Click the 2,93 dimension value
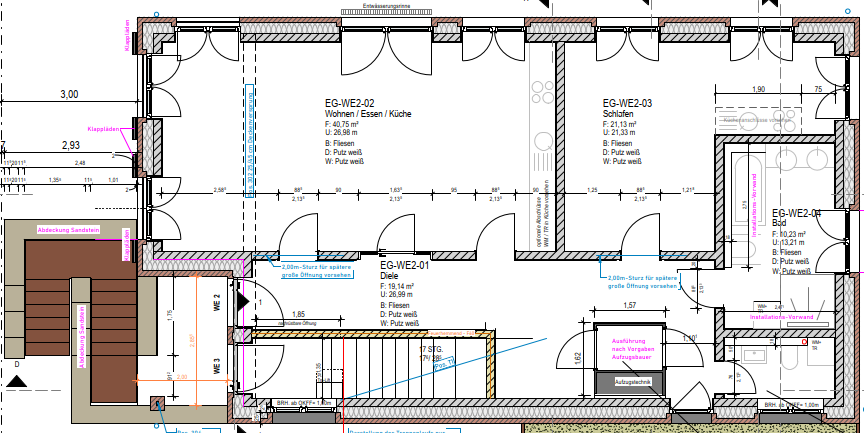 (x=71, y=146)
